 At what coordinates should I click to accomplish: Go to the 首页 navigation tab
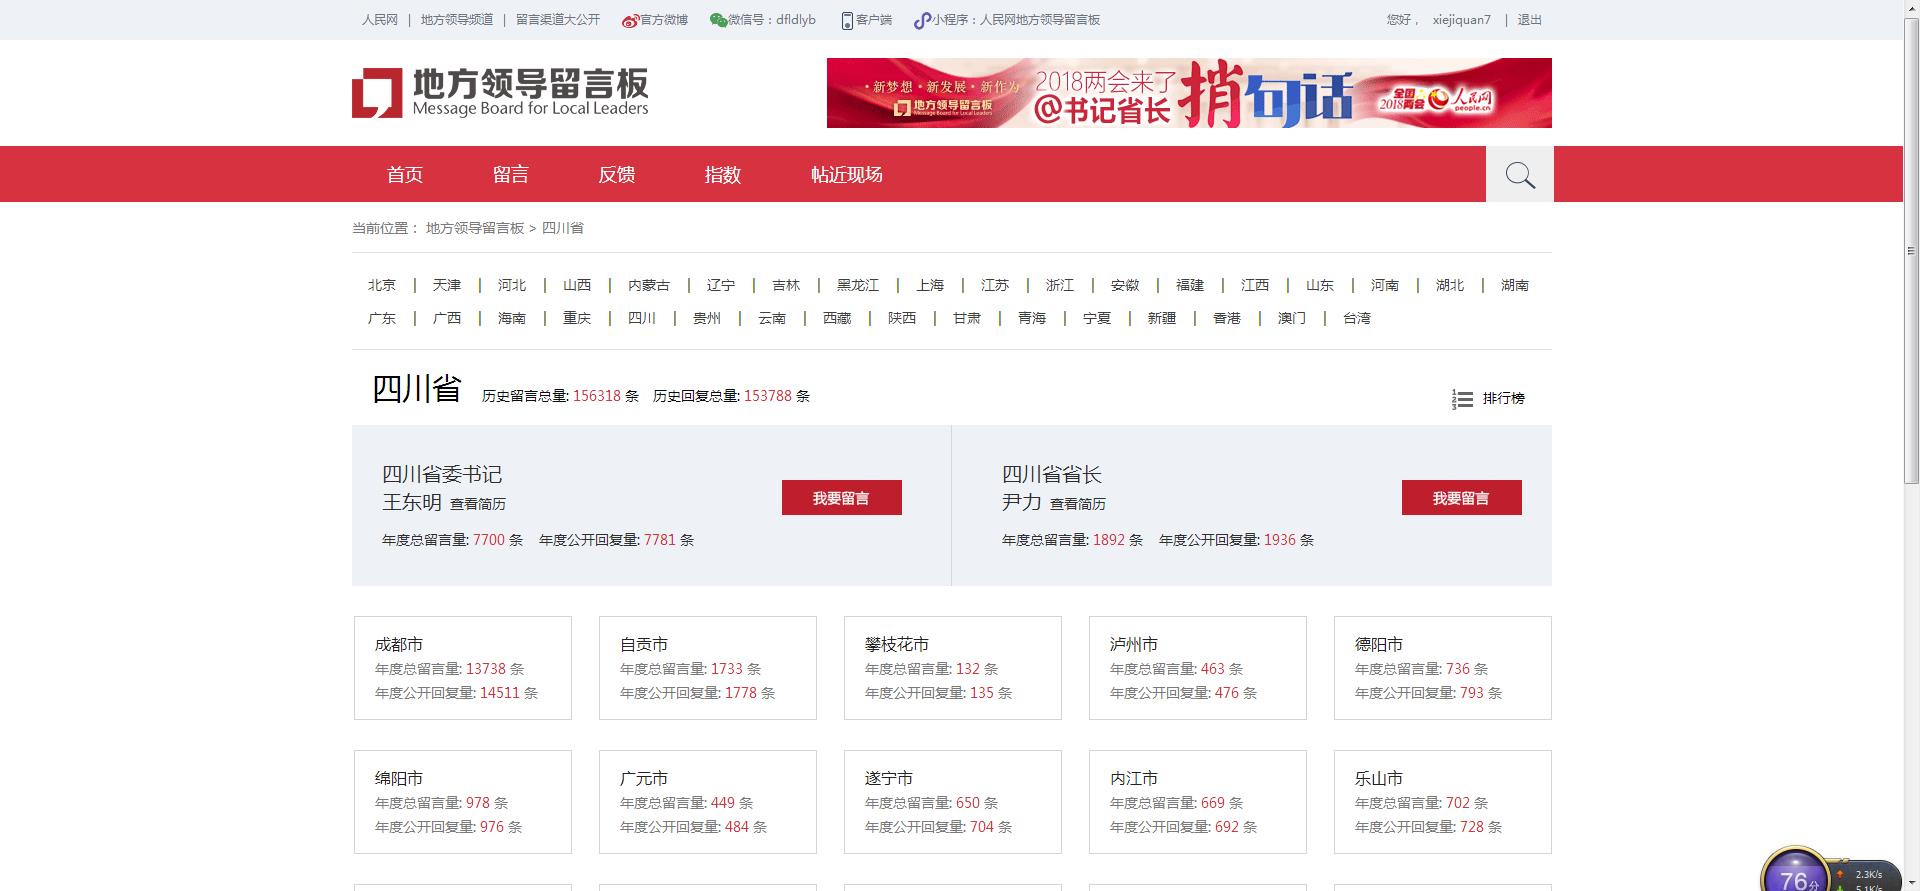point(404,175)
